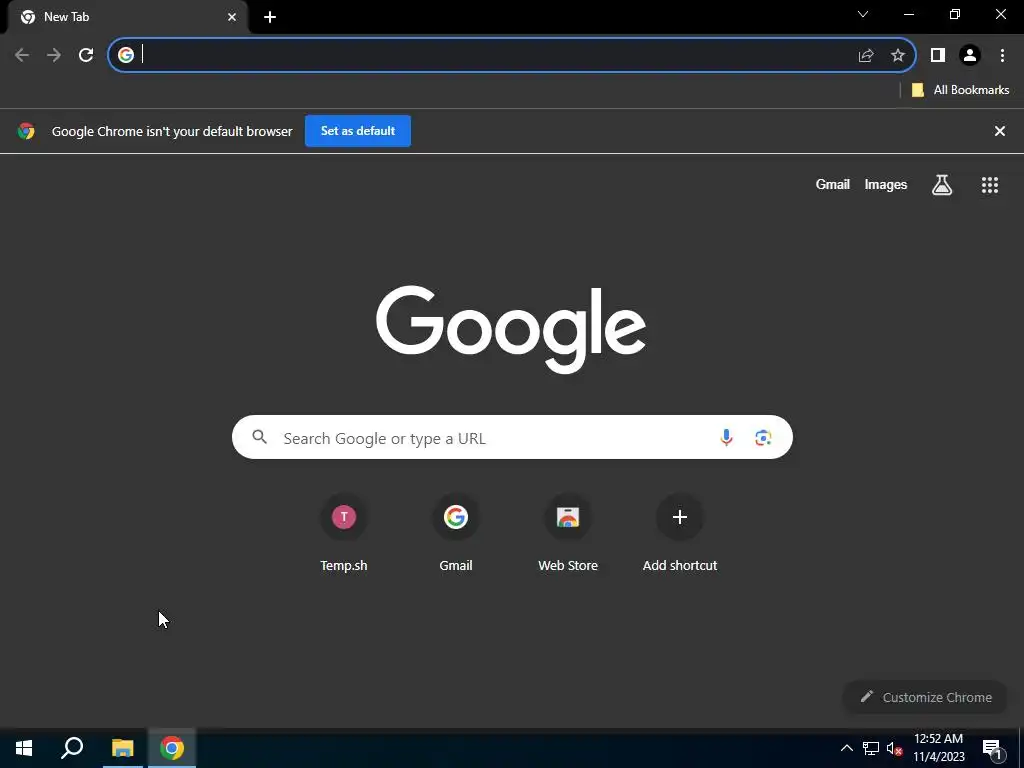Screen dimensions: 1024x768
Task: Click Set as default button
Action: pyautogui.click(x=358, y=131)
